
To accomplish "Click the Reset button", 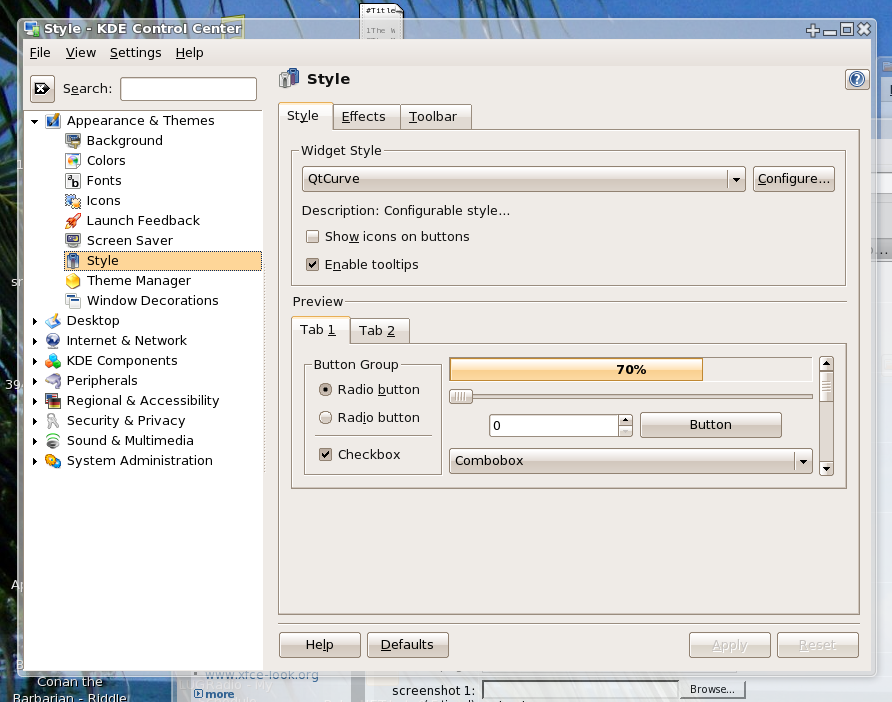I will click(x=818, y=645).
